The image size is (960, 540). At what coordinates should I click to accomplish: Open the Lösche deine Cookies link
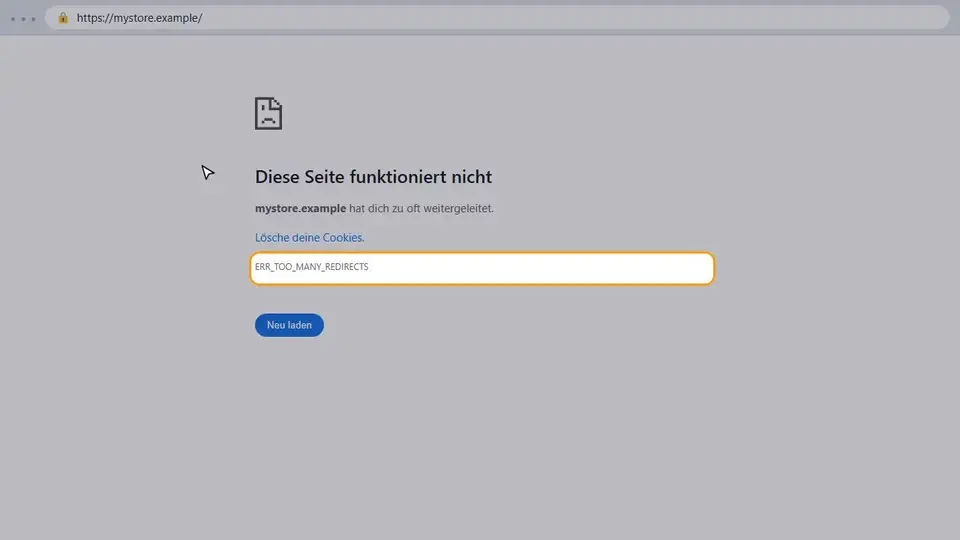[x=309, y=238]
